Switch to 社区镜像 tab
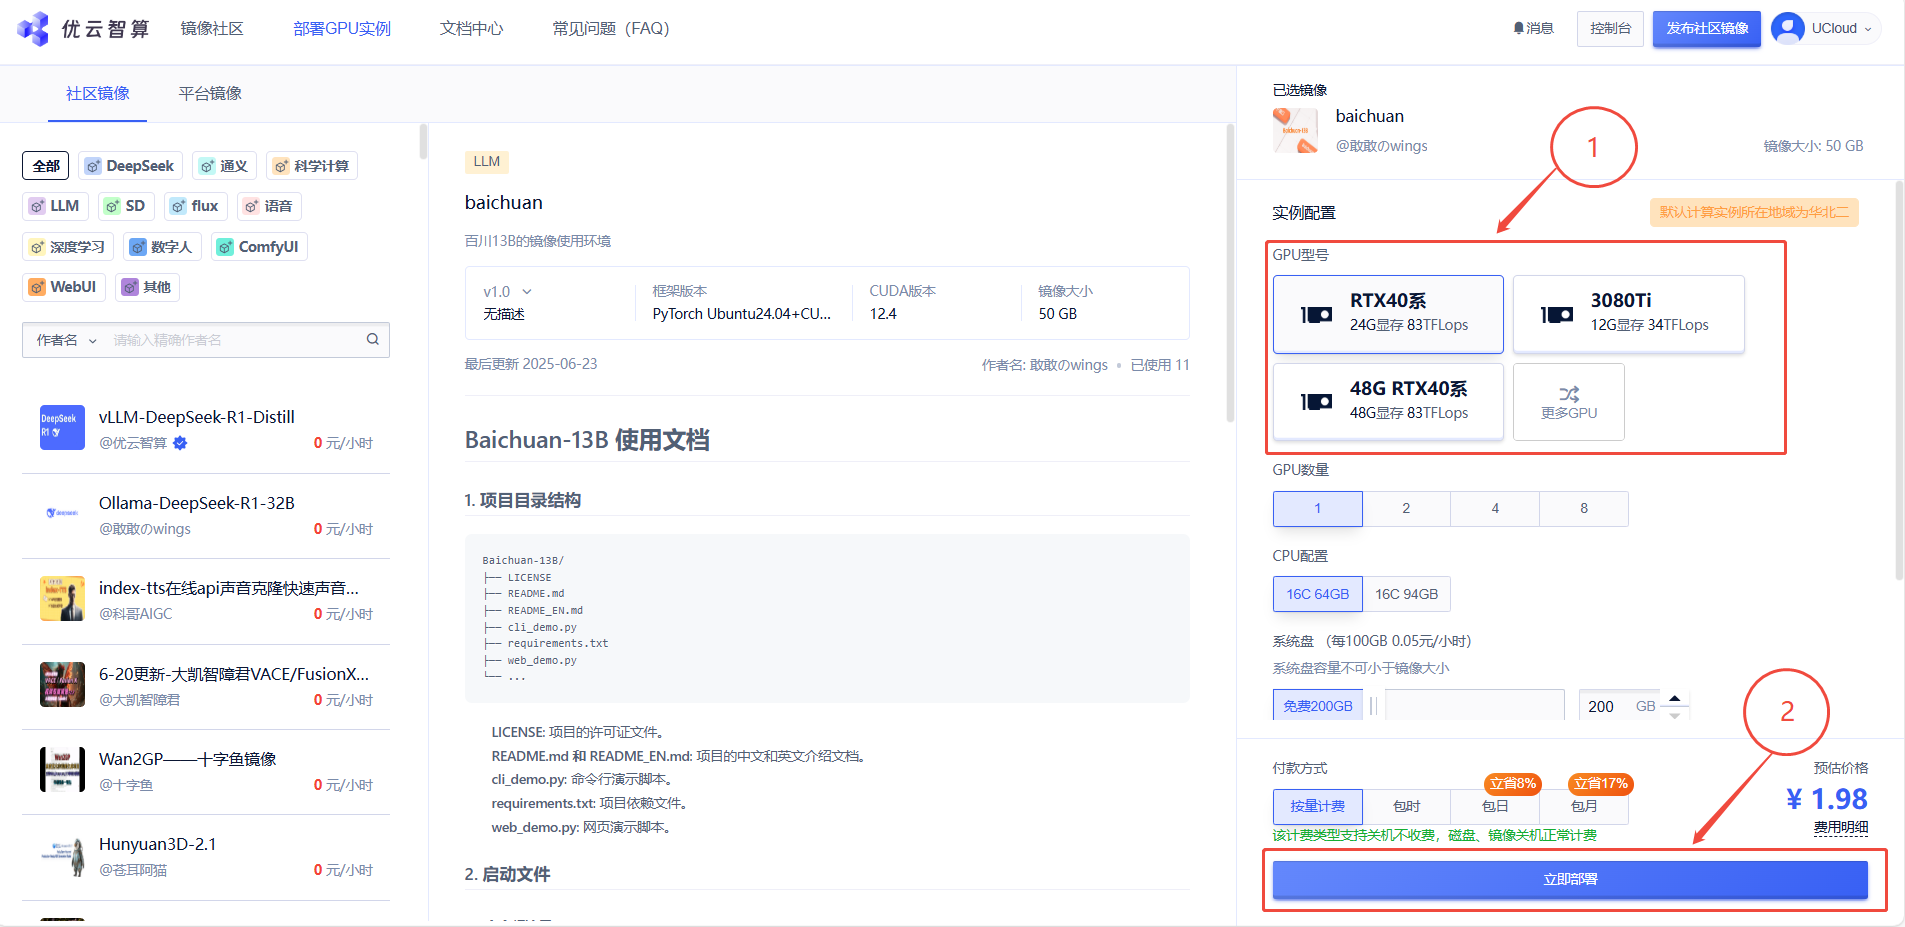Image resolution: width=1905 pixels, height=927 pixels. pyautogui.click(x=98, y=93)
